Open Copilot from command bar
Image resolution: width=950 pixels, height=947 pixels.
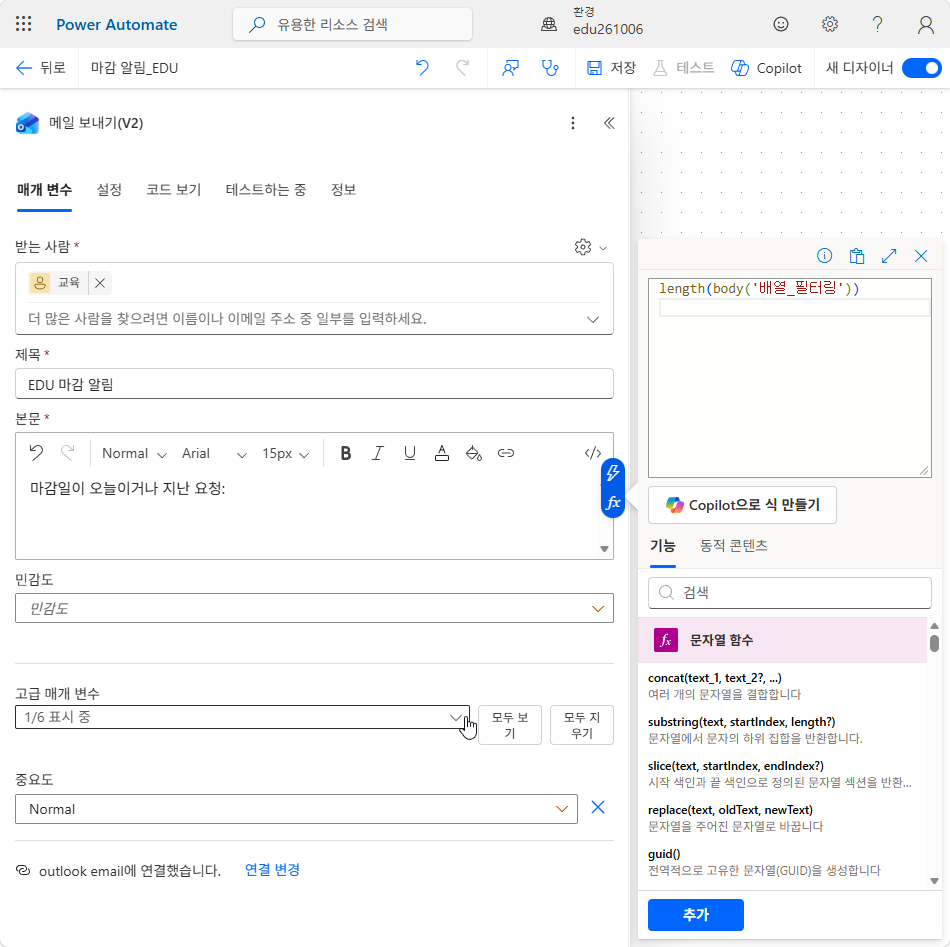[766, 68]
